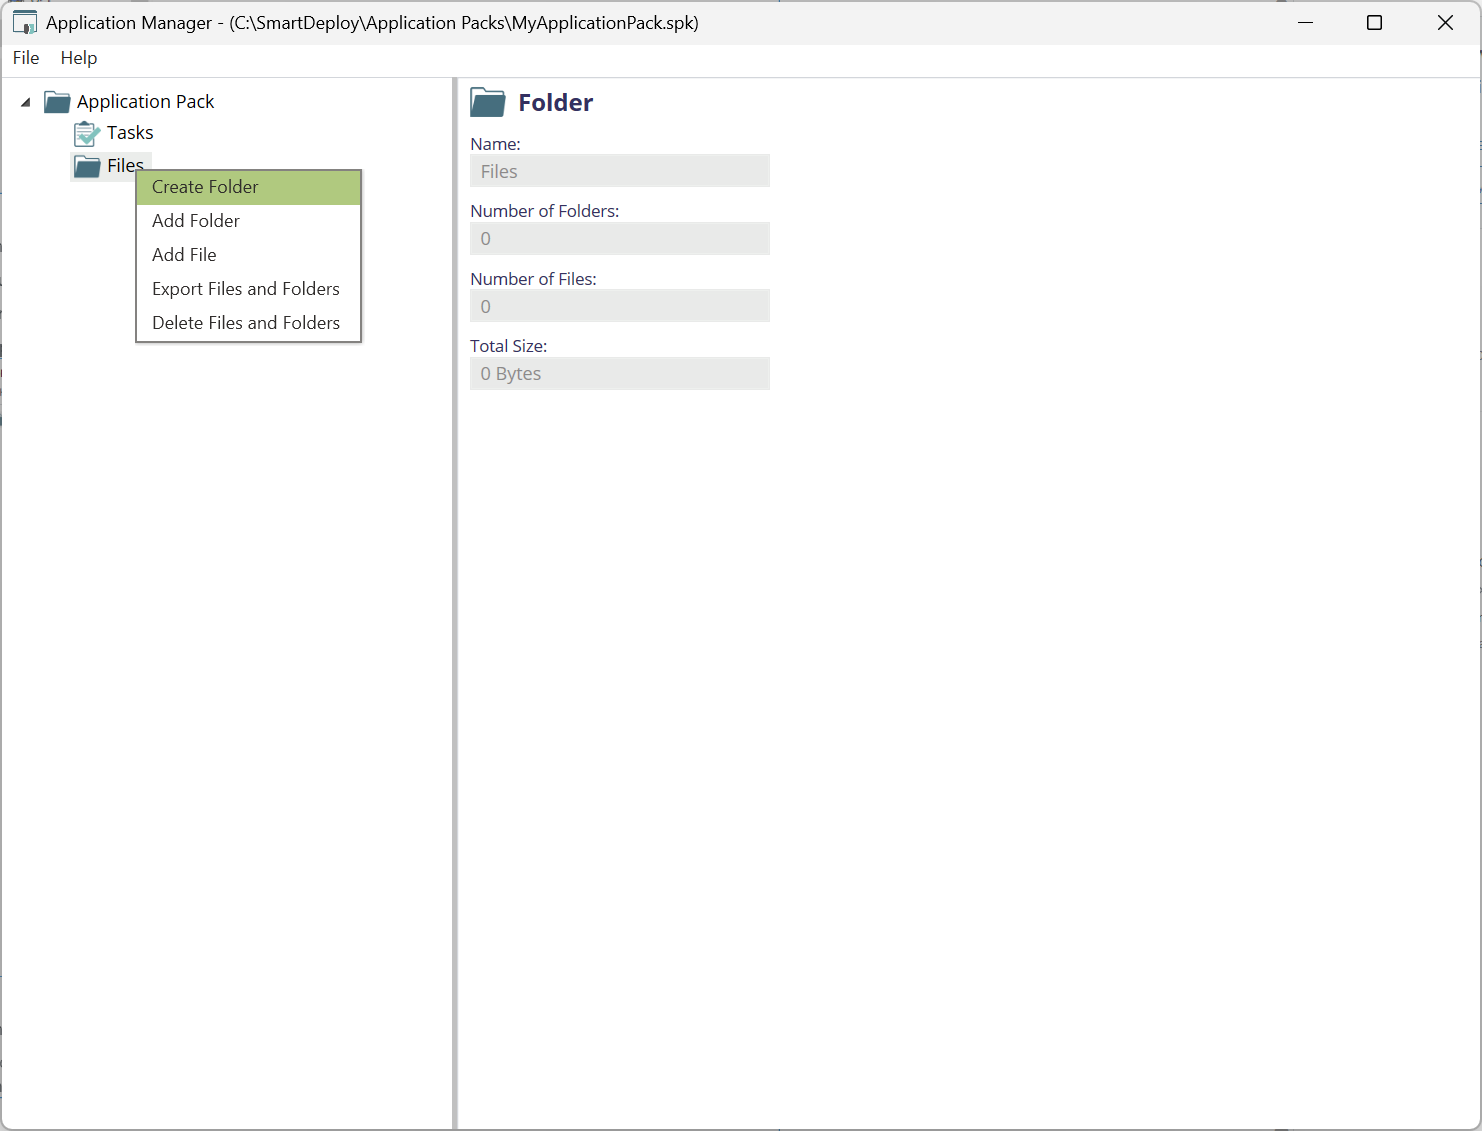
Task: Select the Application Pack tree label
Action: 146,102
